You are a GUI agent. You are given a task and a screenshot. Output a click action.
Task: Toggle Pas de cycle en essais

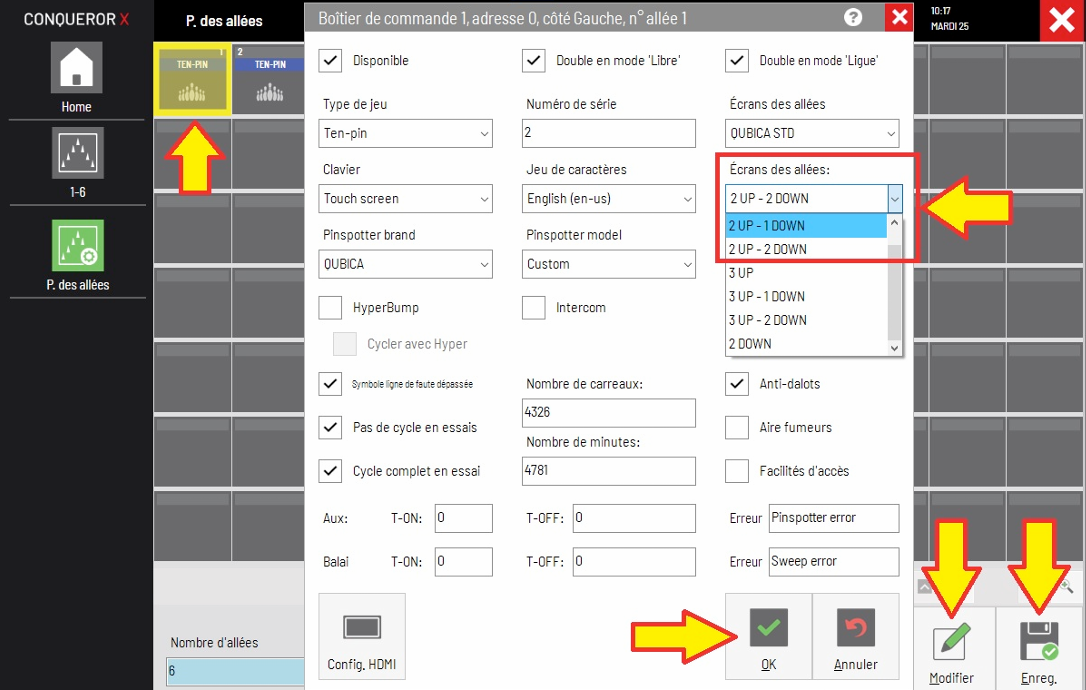coord(330,427)
